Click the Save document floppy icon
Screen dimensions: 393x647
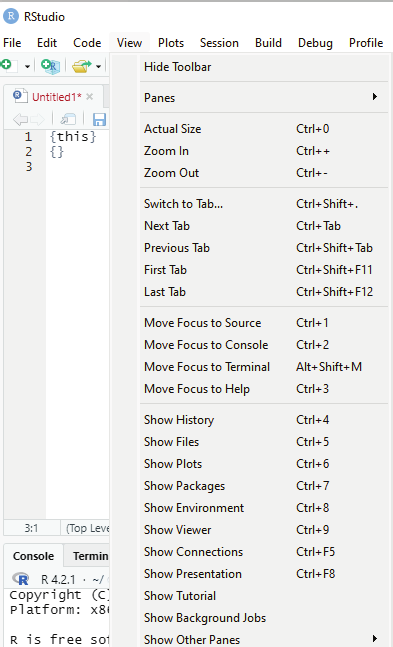click(x=99, y=120)
